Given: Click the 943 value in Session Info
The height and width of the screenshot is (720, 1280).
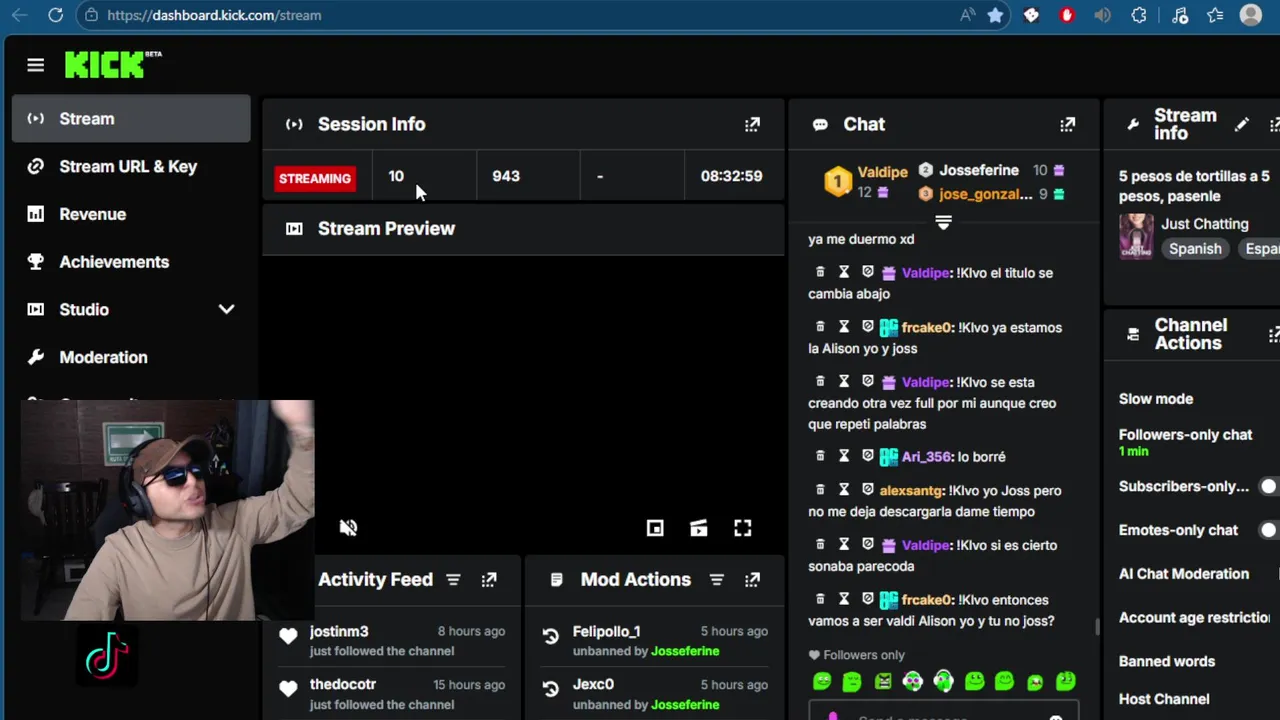Looking at the screenshot, I should point(506,176).
